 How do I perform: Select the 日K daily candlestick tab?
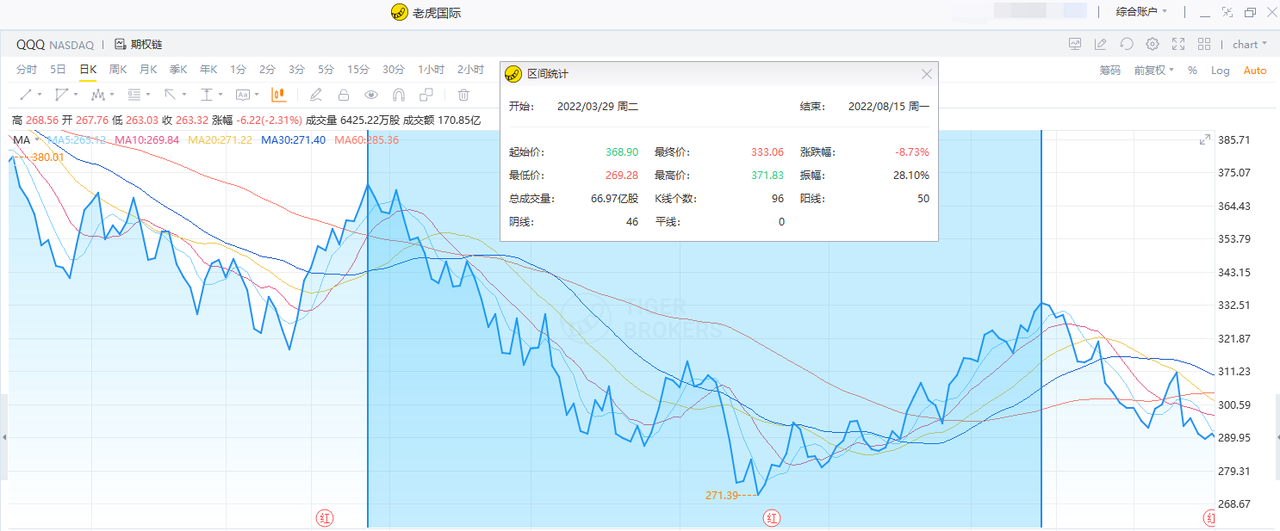point(88,70)
